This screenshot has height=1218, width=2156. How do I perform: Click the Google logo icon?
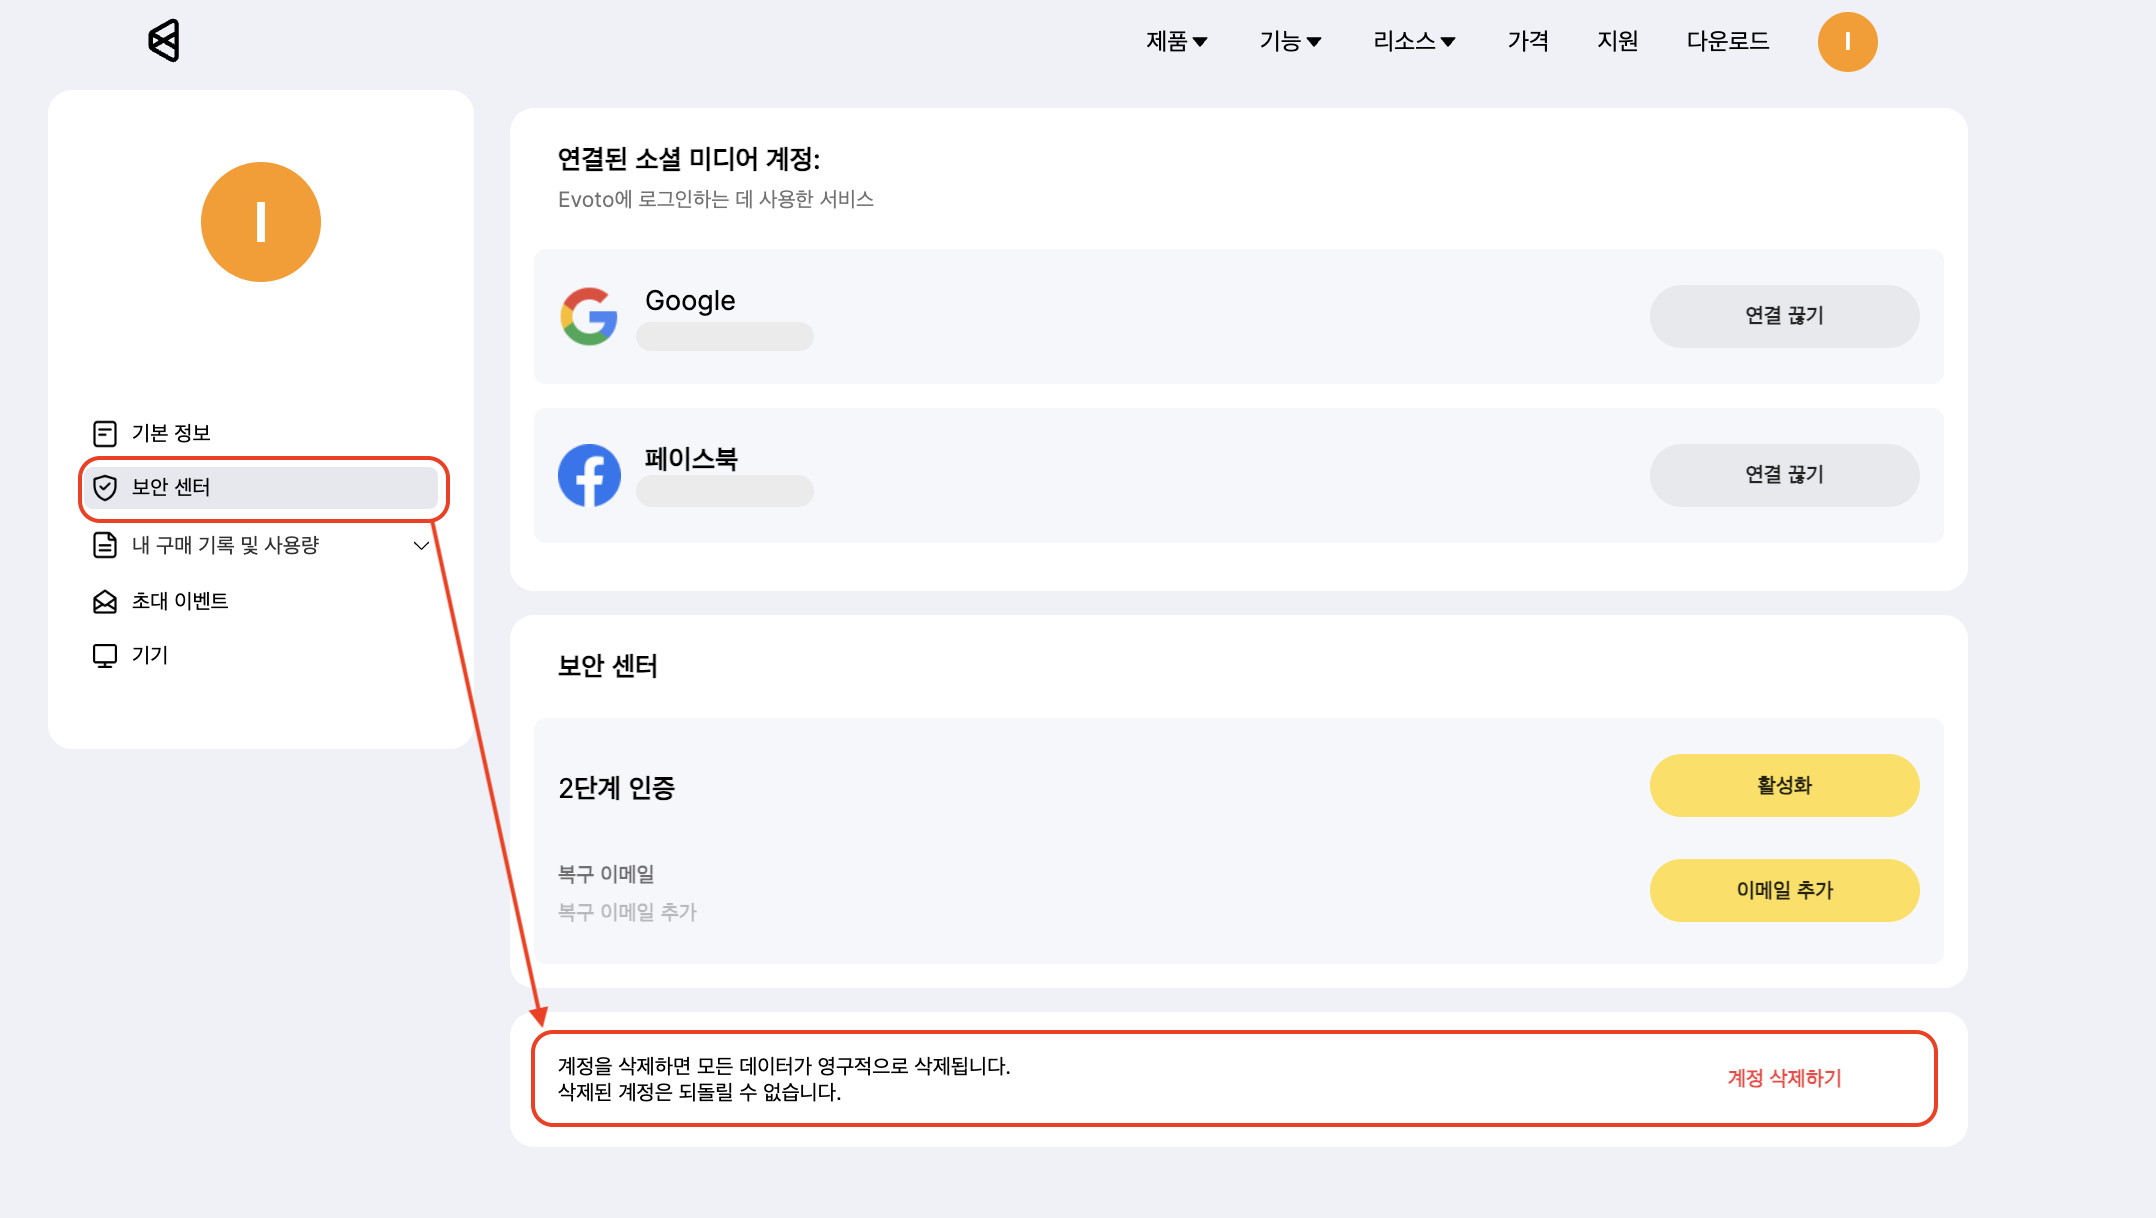(x=589, y=316)
